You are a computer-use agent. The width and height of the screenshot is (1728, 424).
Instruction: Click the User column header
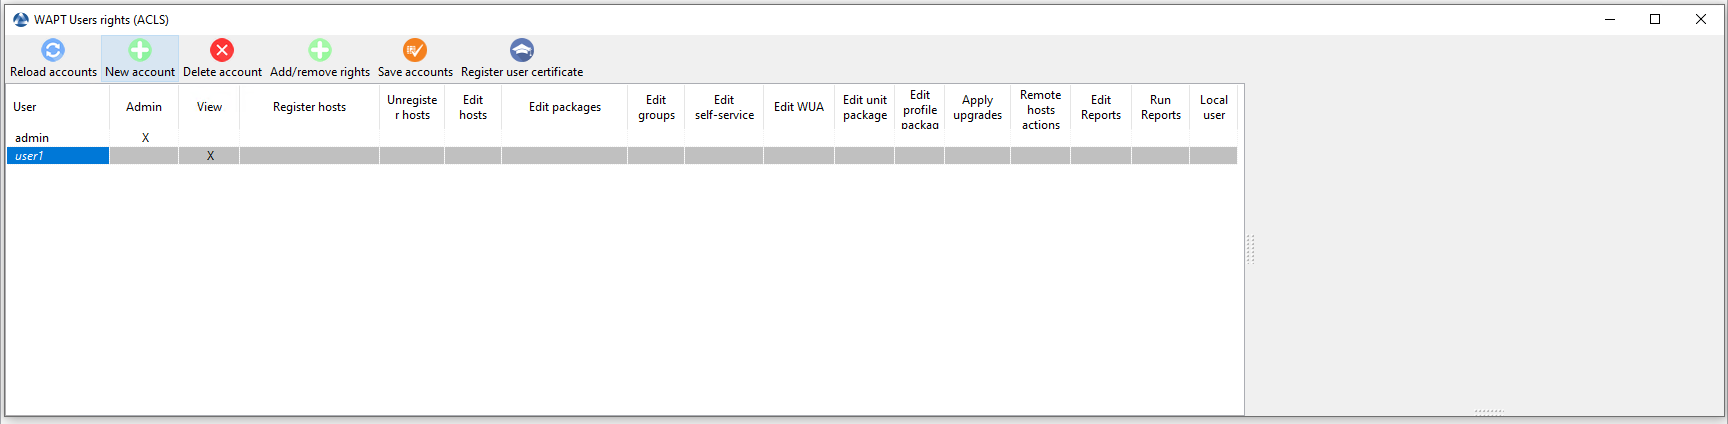[58, 107]
